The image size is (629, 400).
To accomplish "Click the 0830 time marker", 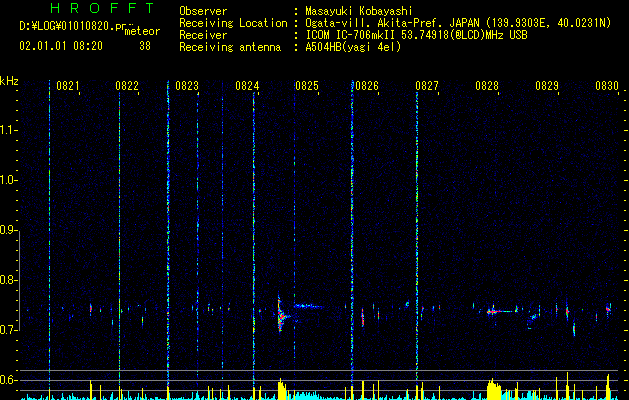I will point(607,86).
